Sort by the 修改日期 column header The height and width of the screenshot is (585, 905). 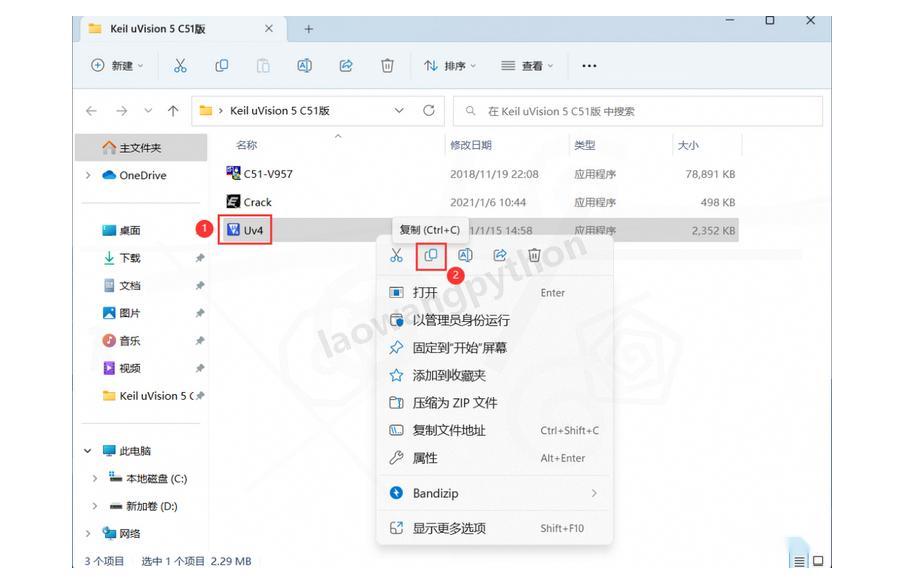pos(470,145)
